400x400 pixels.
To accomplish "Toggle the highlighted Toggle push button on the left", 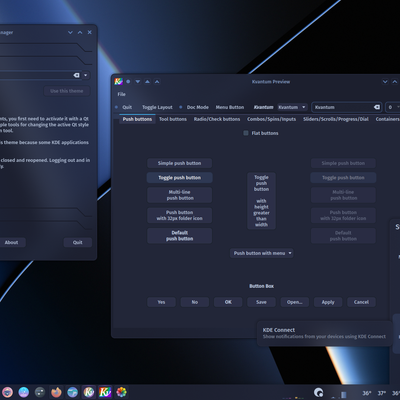I will tap(179, 178).
